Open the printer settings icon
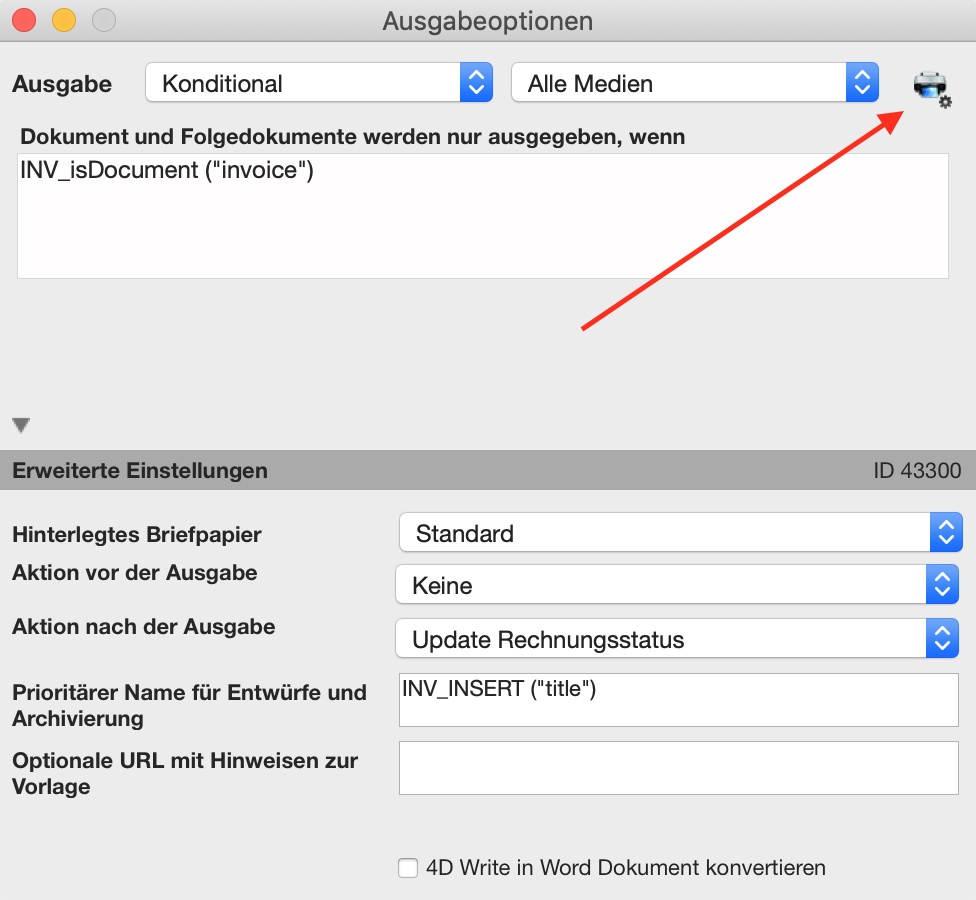 [932, 89]
